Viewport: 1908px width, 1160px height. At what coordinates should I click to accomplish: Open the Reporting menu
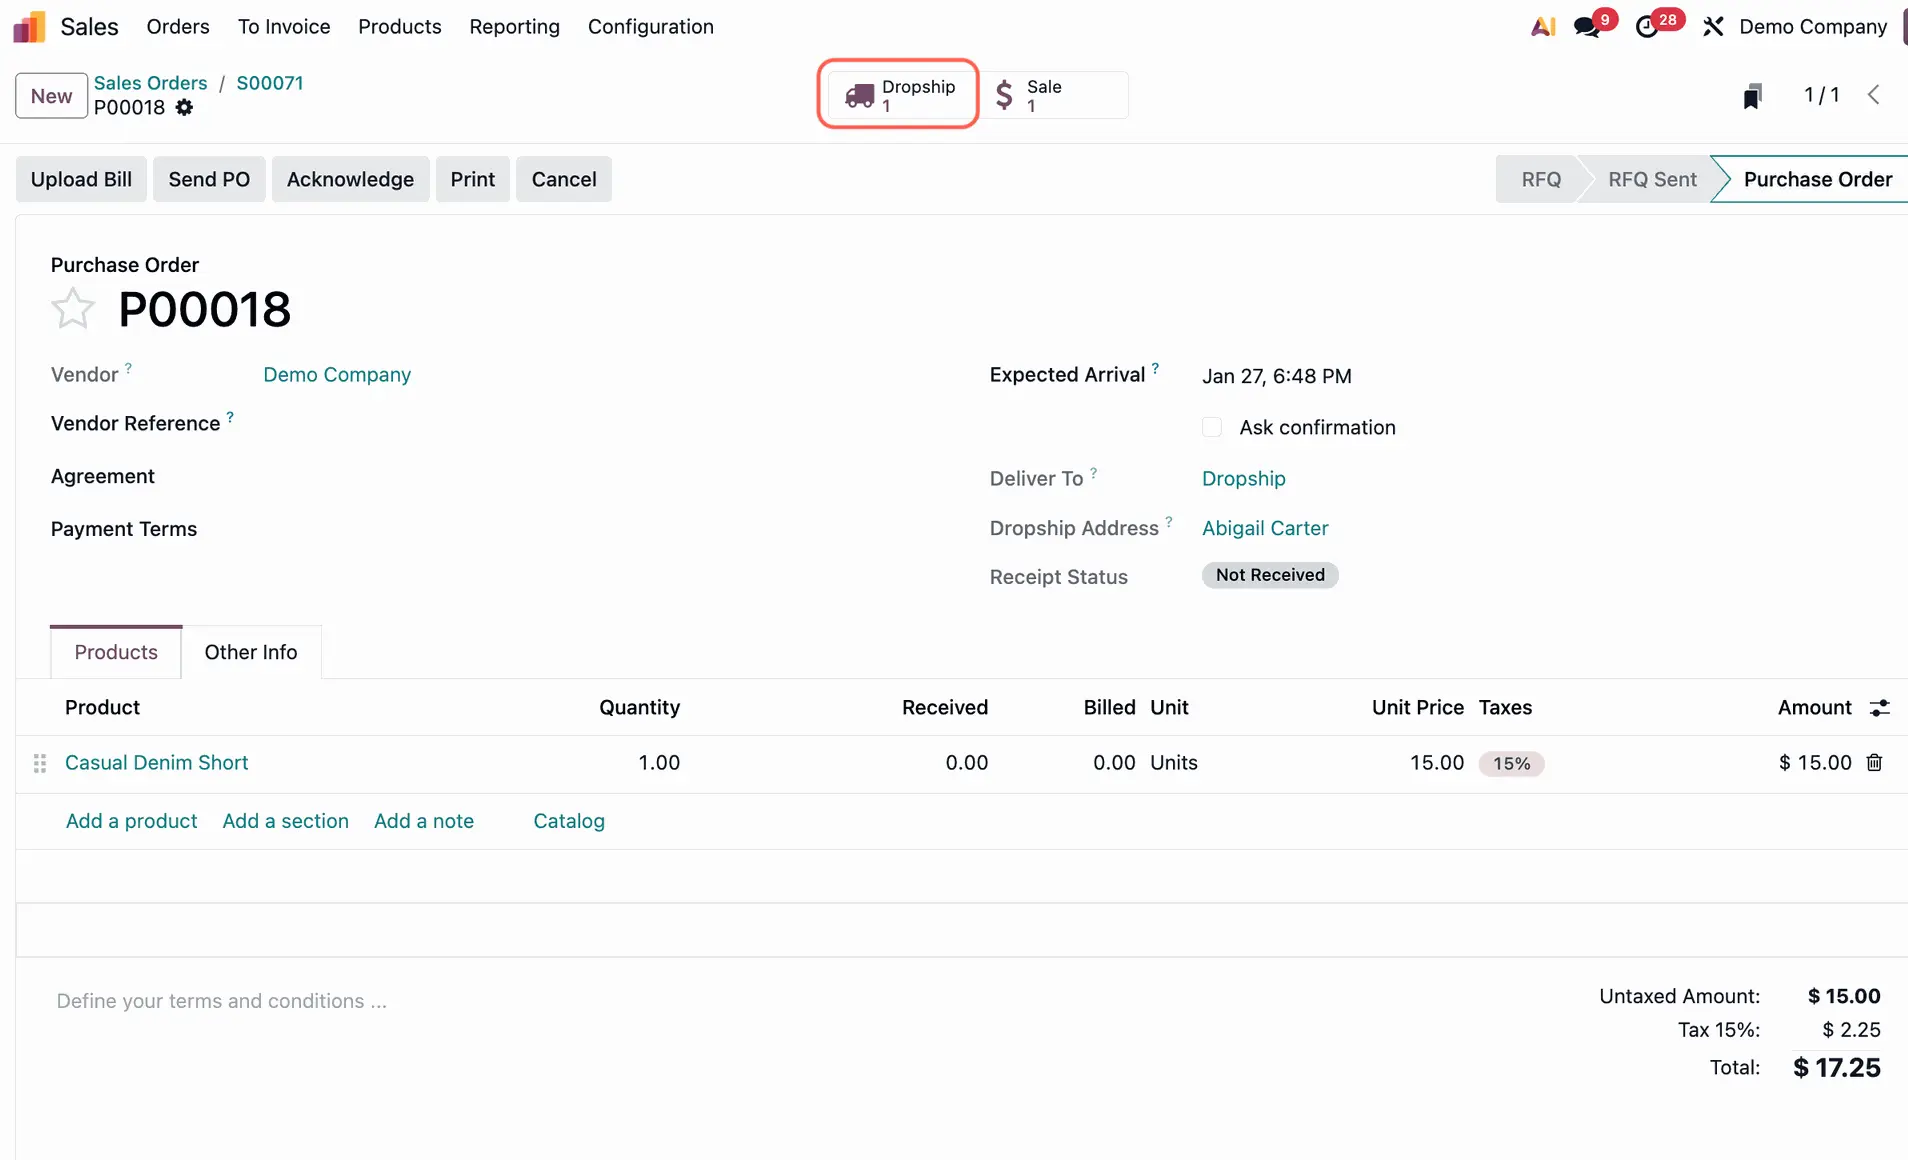(x=514, y=27)
